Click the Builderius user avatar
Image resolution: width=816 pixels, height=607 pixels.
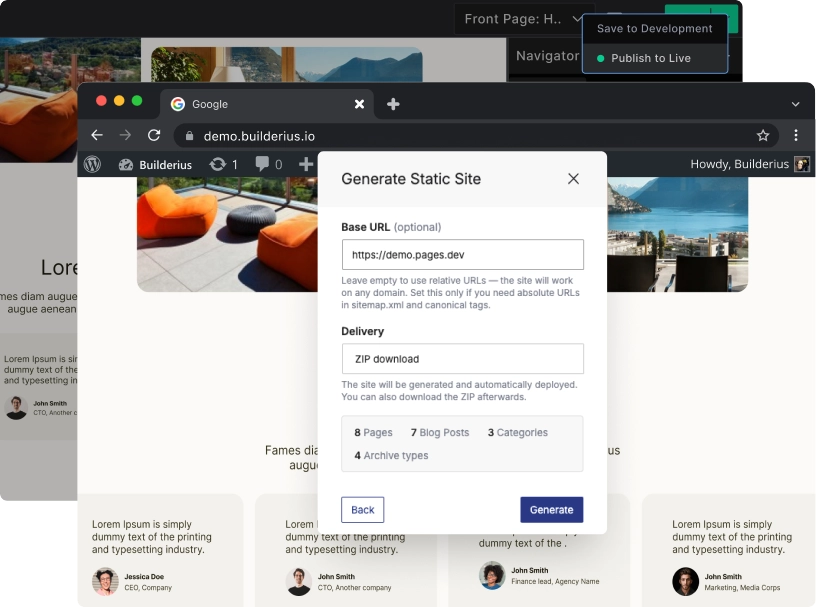(801, 165)
